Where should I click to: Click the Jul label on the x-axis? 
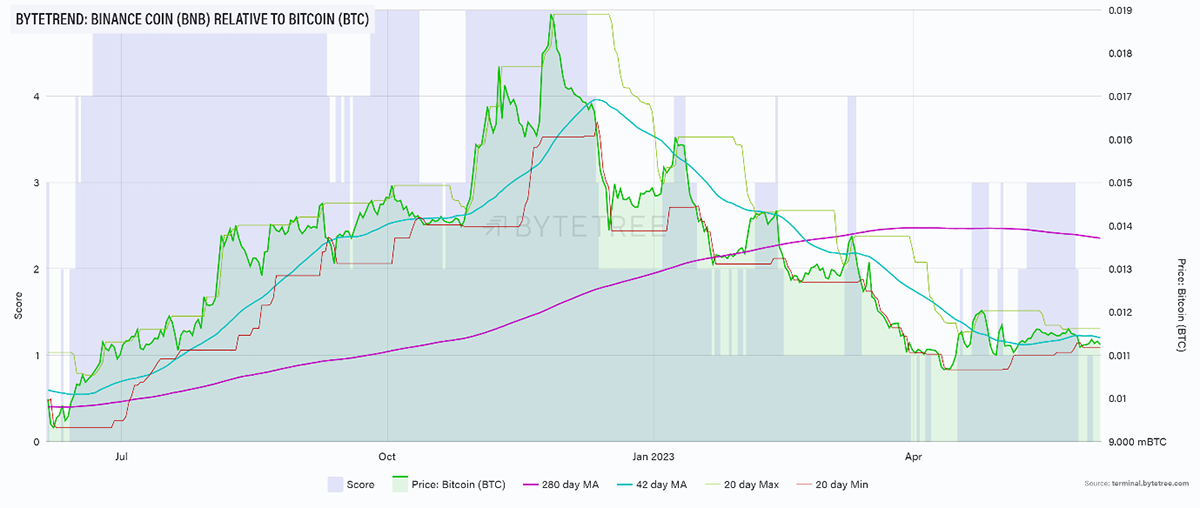pyautogui.click(x=121, y=458)
